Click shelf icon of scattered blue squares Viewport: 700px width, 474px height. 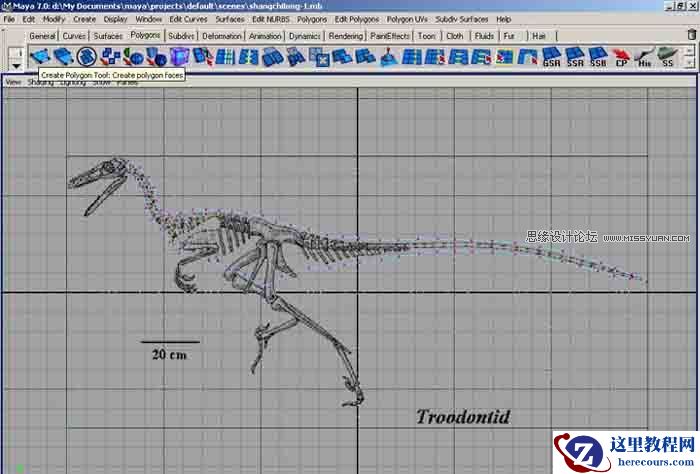click(x=110, y=57)
